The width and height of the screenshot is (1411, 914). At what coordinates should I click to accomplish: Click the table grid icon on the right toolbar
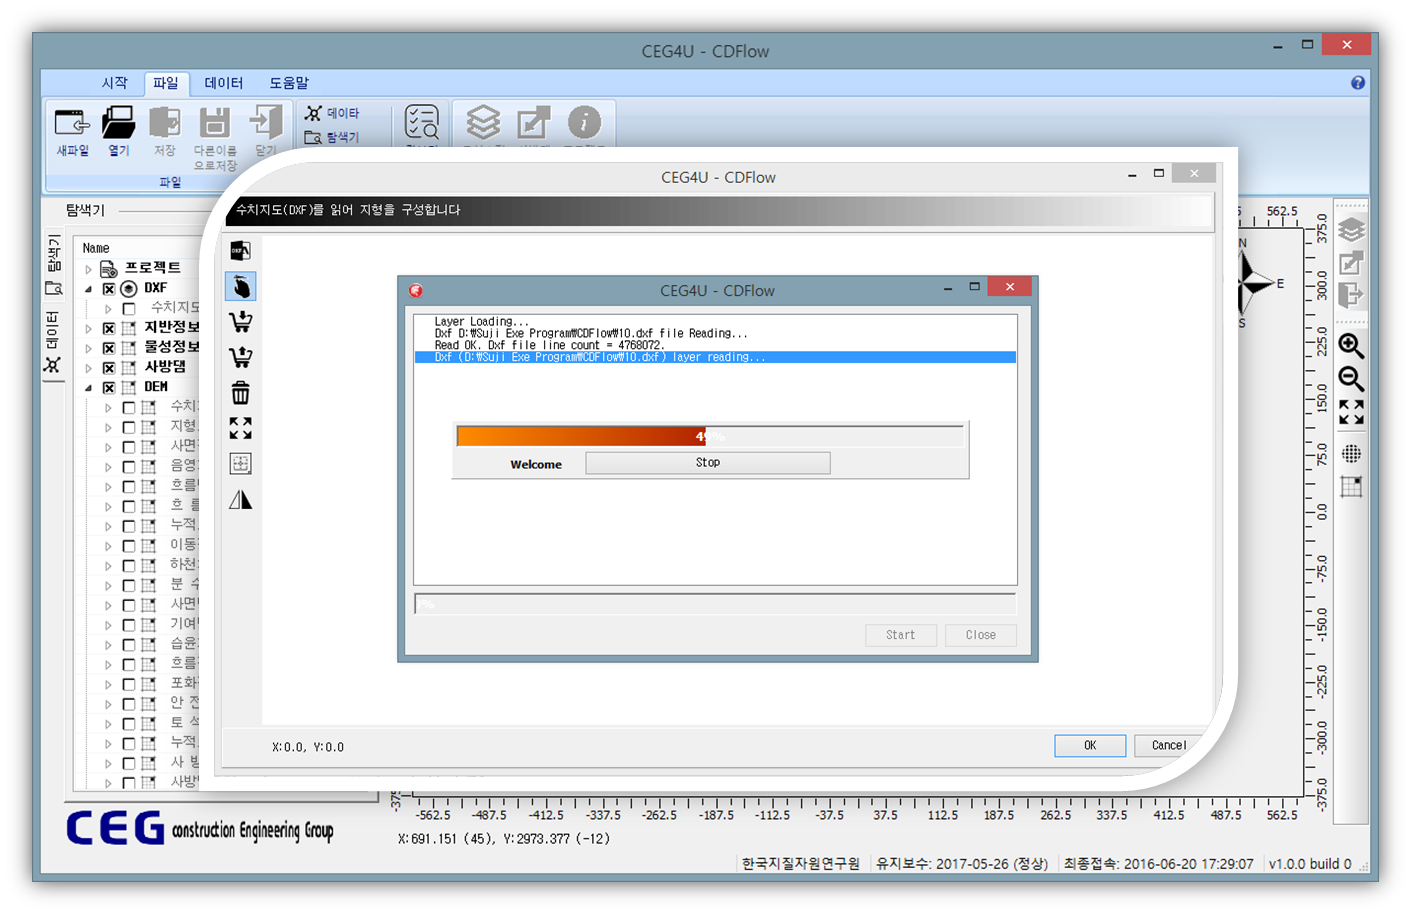pyautogui.click(x=1351, y=487)
